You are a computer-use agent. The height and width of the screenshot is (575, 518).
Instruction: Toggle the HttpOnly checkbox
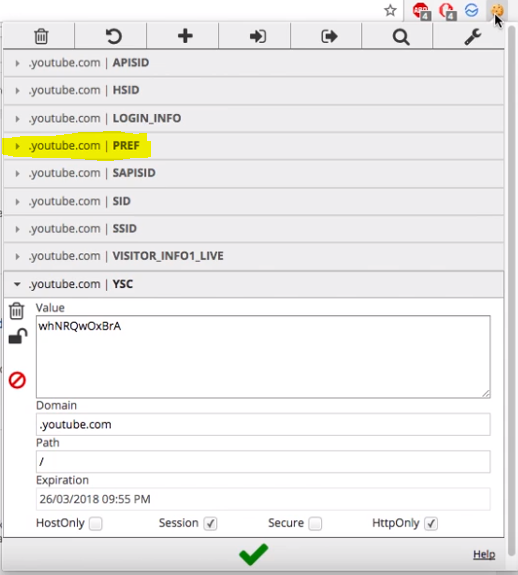pyautogui.click(x=431, y=523)
